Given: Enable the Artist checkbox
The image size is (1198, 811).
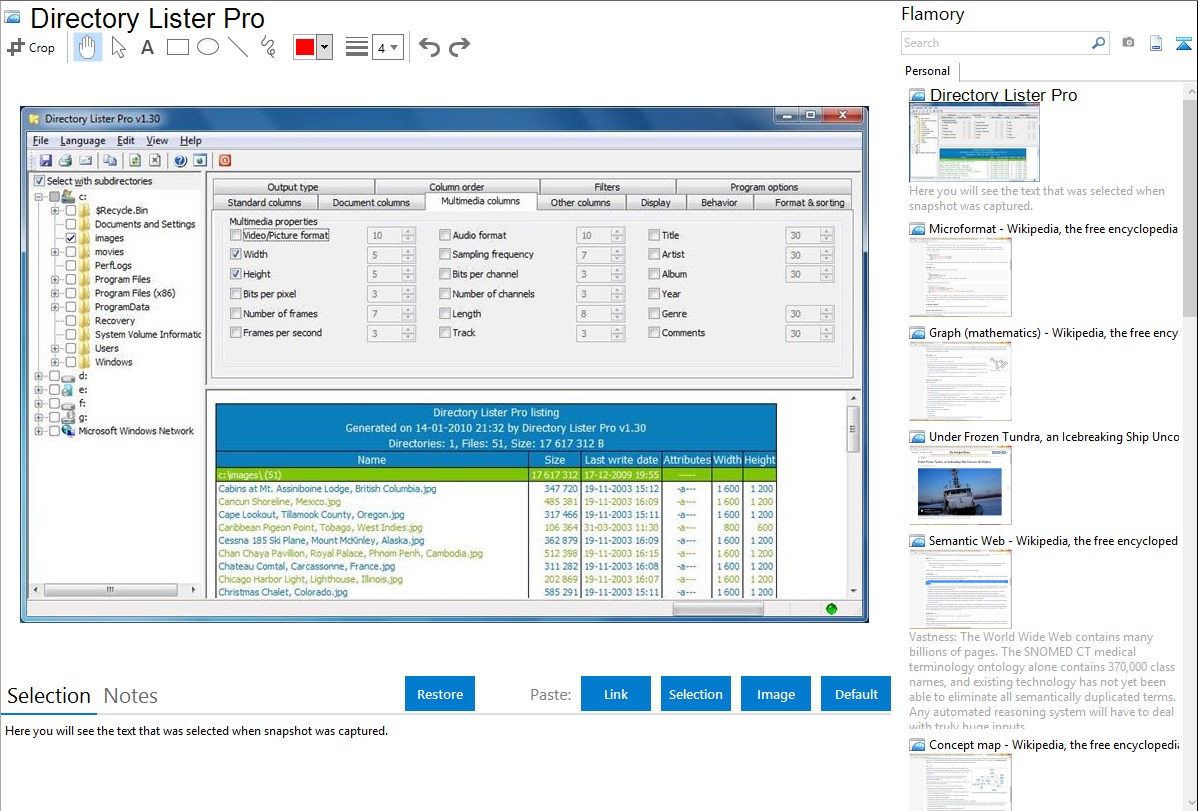Looking at the screenshot, I should (x=654, y=255).
